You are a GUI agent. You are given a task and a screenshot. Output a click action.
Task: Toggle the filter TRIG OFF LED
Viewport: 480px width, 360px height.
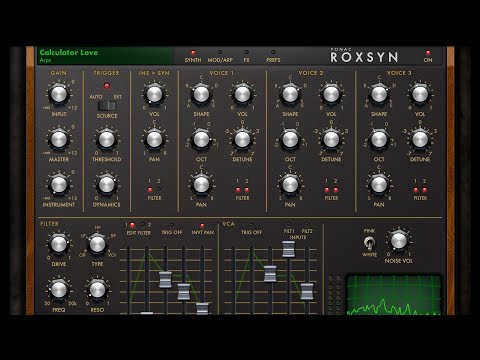[x=172, y=225]
